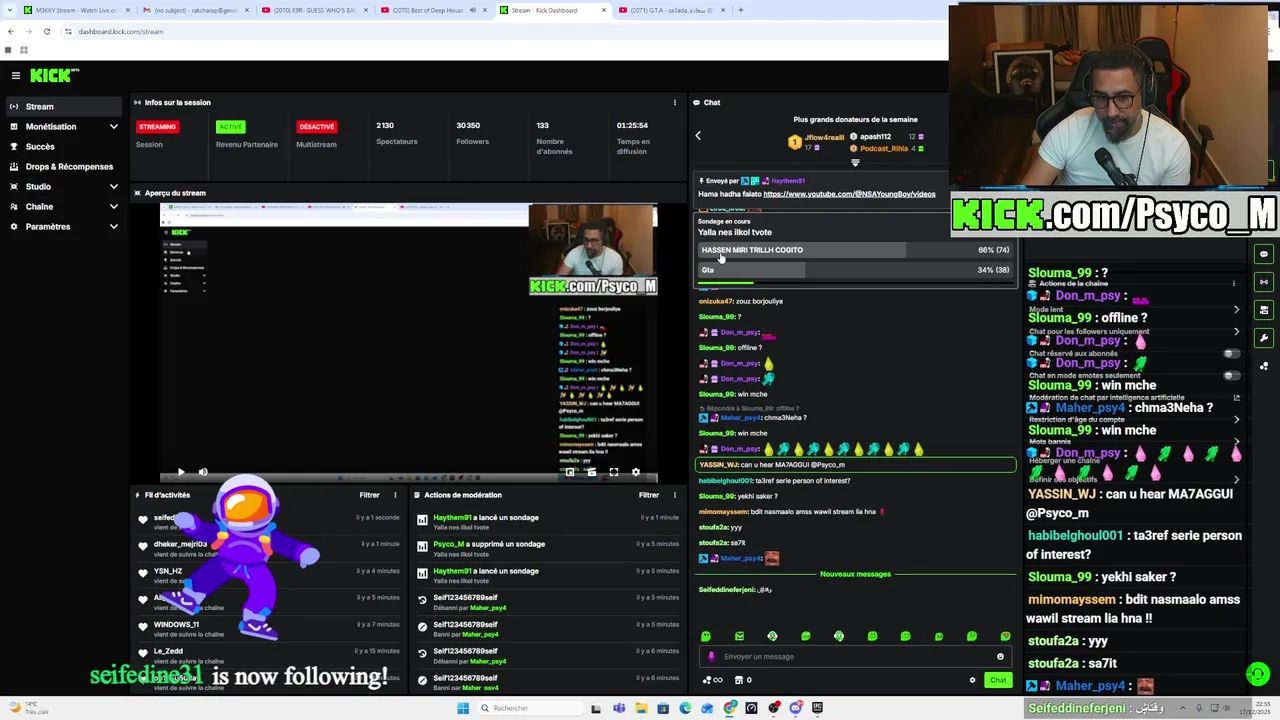The height and width of the screenshot is (720, 1280).
Task: Click the channel points infinity icon
Action: [x=712, y=680]
